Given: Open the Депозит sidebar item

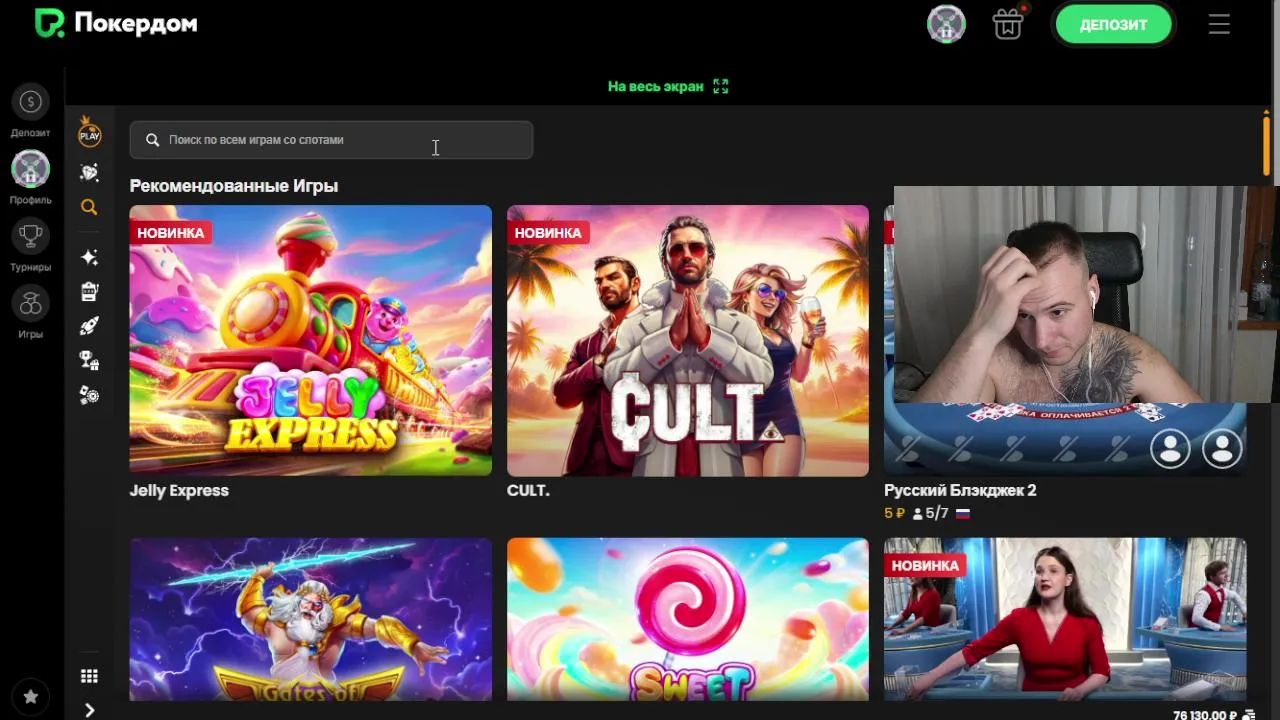Looking at the screenshot, I should coord(30,110).
